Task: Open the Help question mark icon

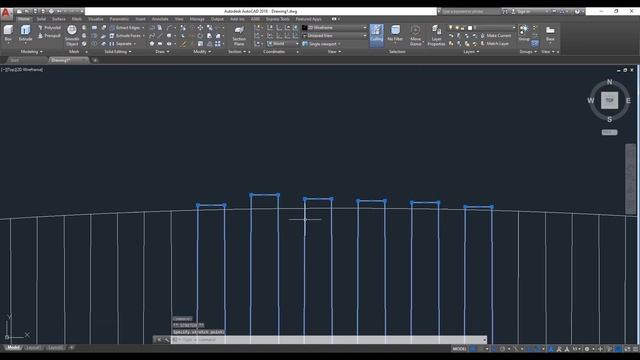Action: point(577,12)
